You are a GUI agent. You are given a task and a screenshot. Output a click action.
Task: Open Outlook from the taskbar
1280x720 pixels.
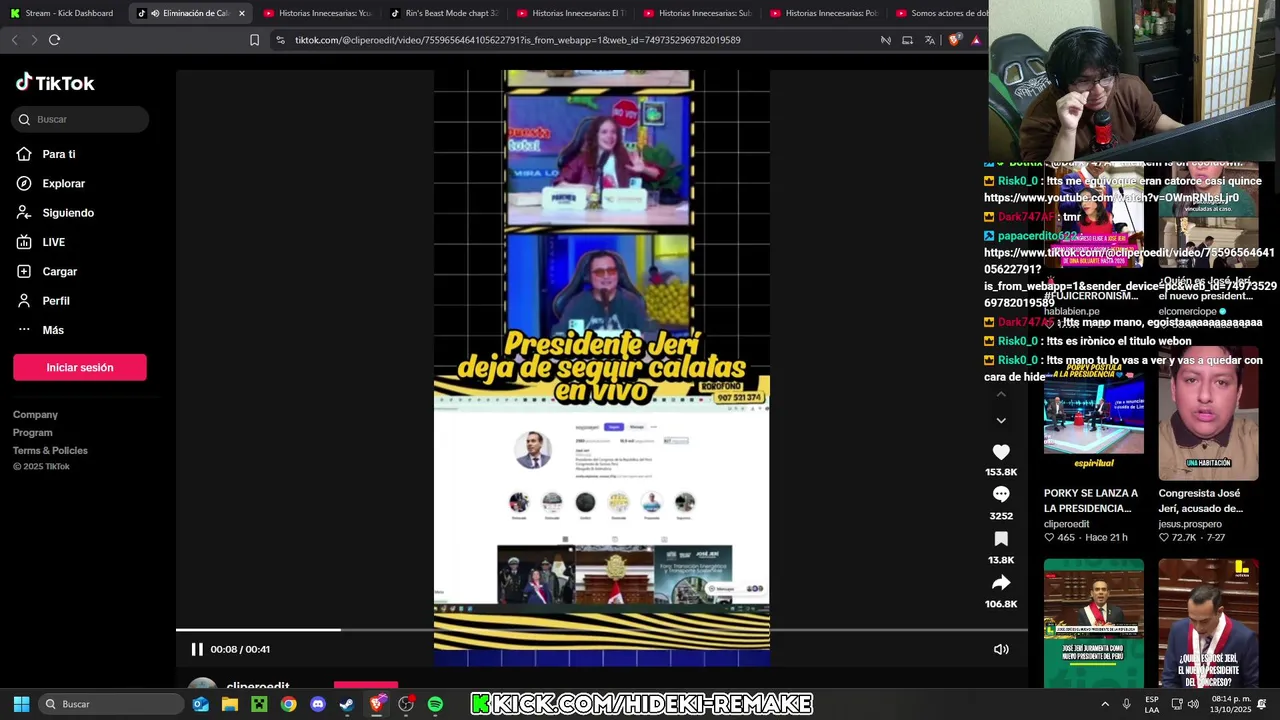(201, 704)
